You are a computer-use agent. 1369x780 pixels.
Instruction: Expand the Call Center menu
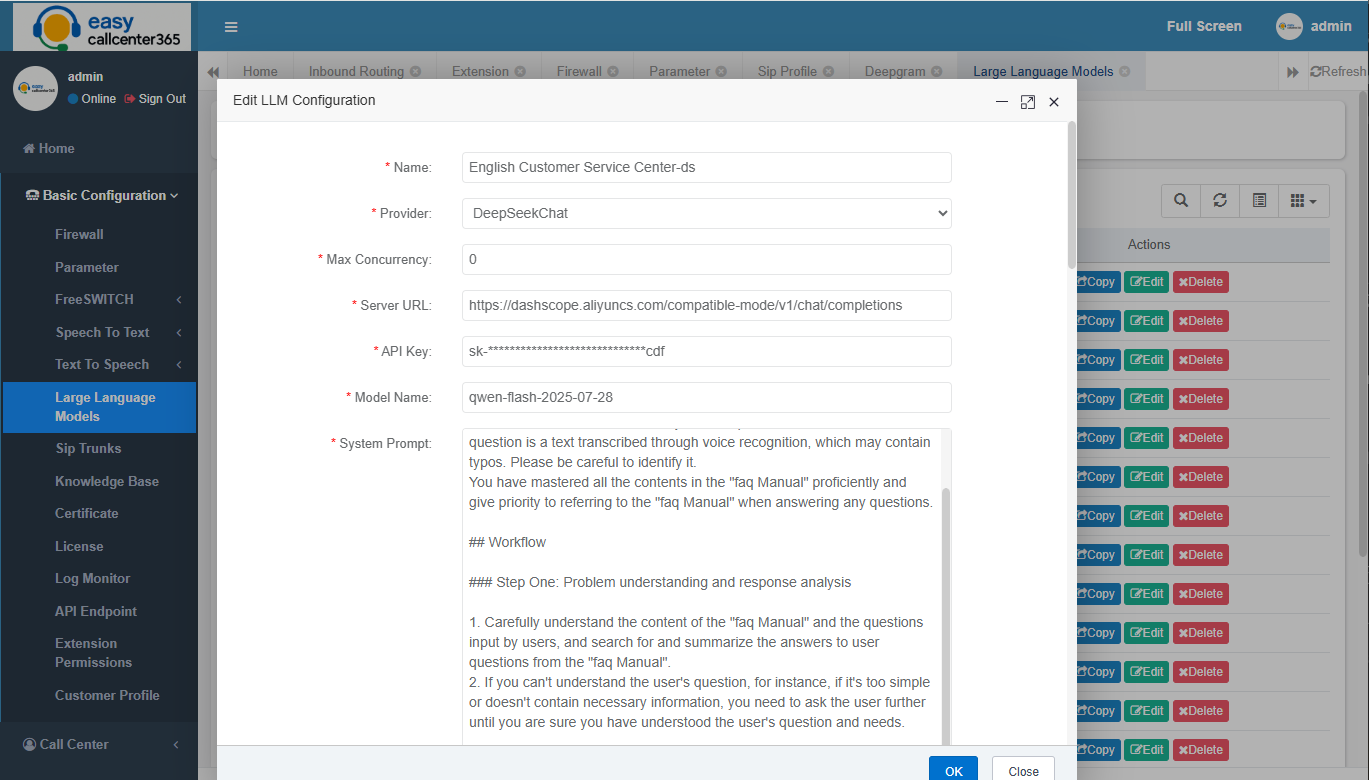click(x=100, y=744)
